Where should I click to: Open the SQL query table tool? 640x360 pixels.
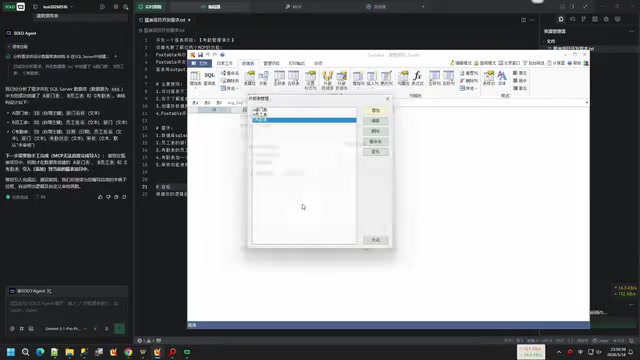pyautogui.click(x=209, y=78)
